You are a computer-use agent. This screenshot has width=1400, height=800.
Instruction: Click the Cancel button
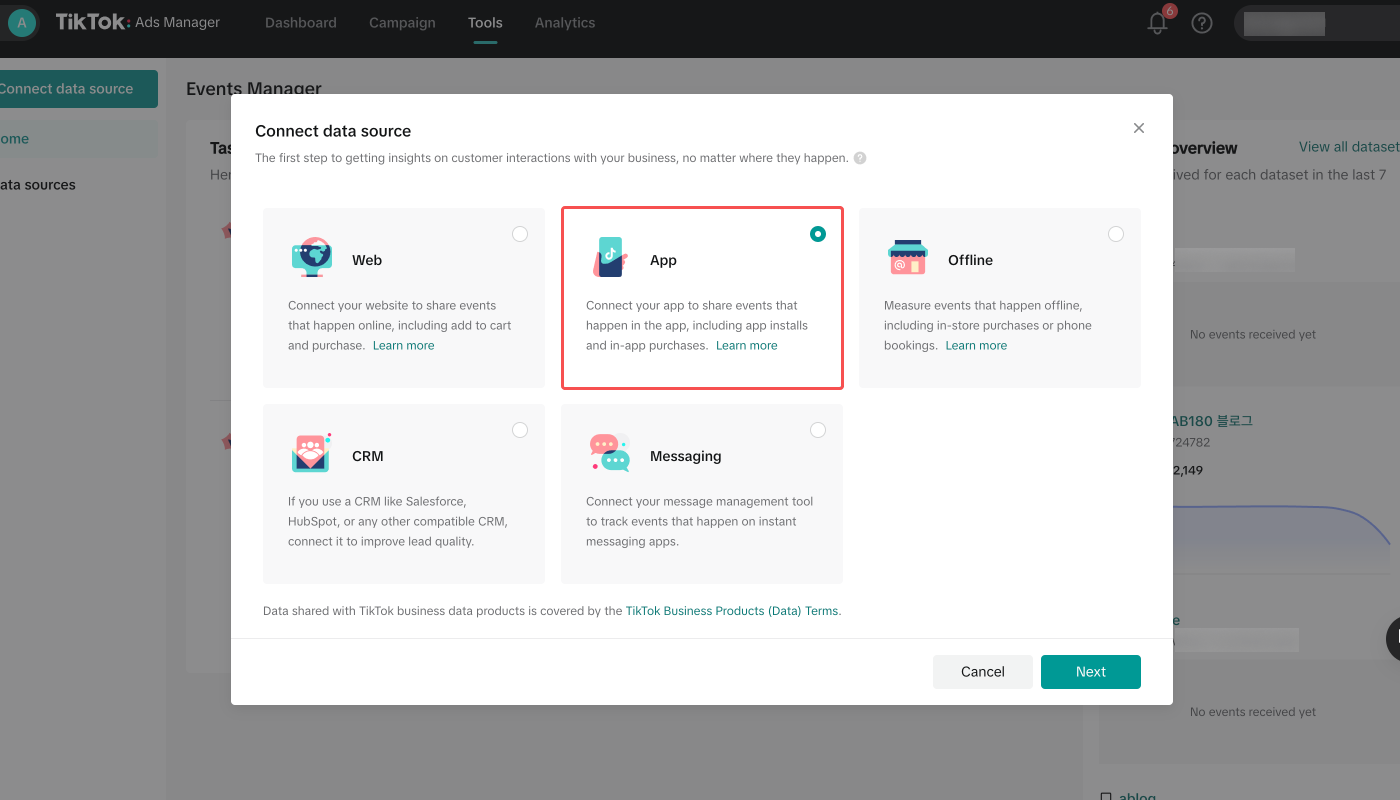(x=983, y=672)
